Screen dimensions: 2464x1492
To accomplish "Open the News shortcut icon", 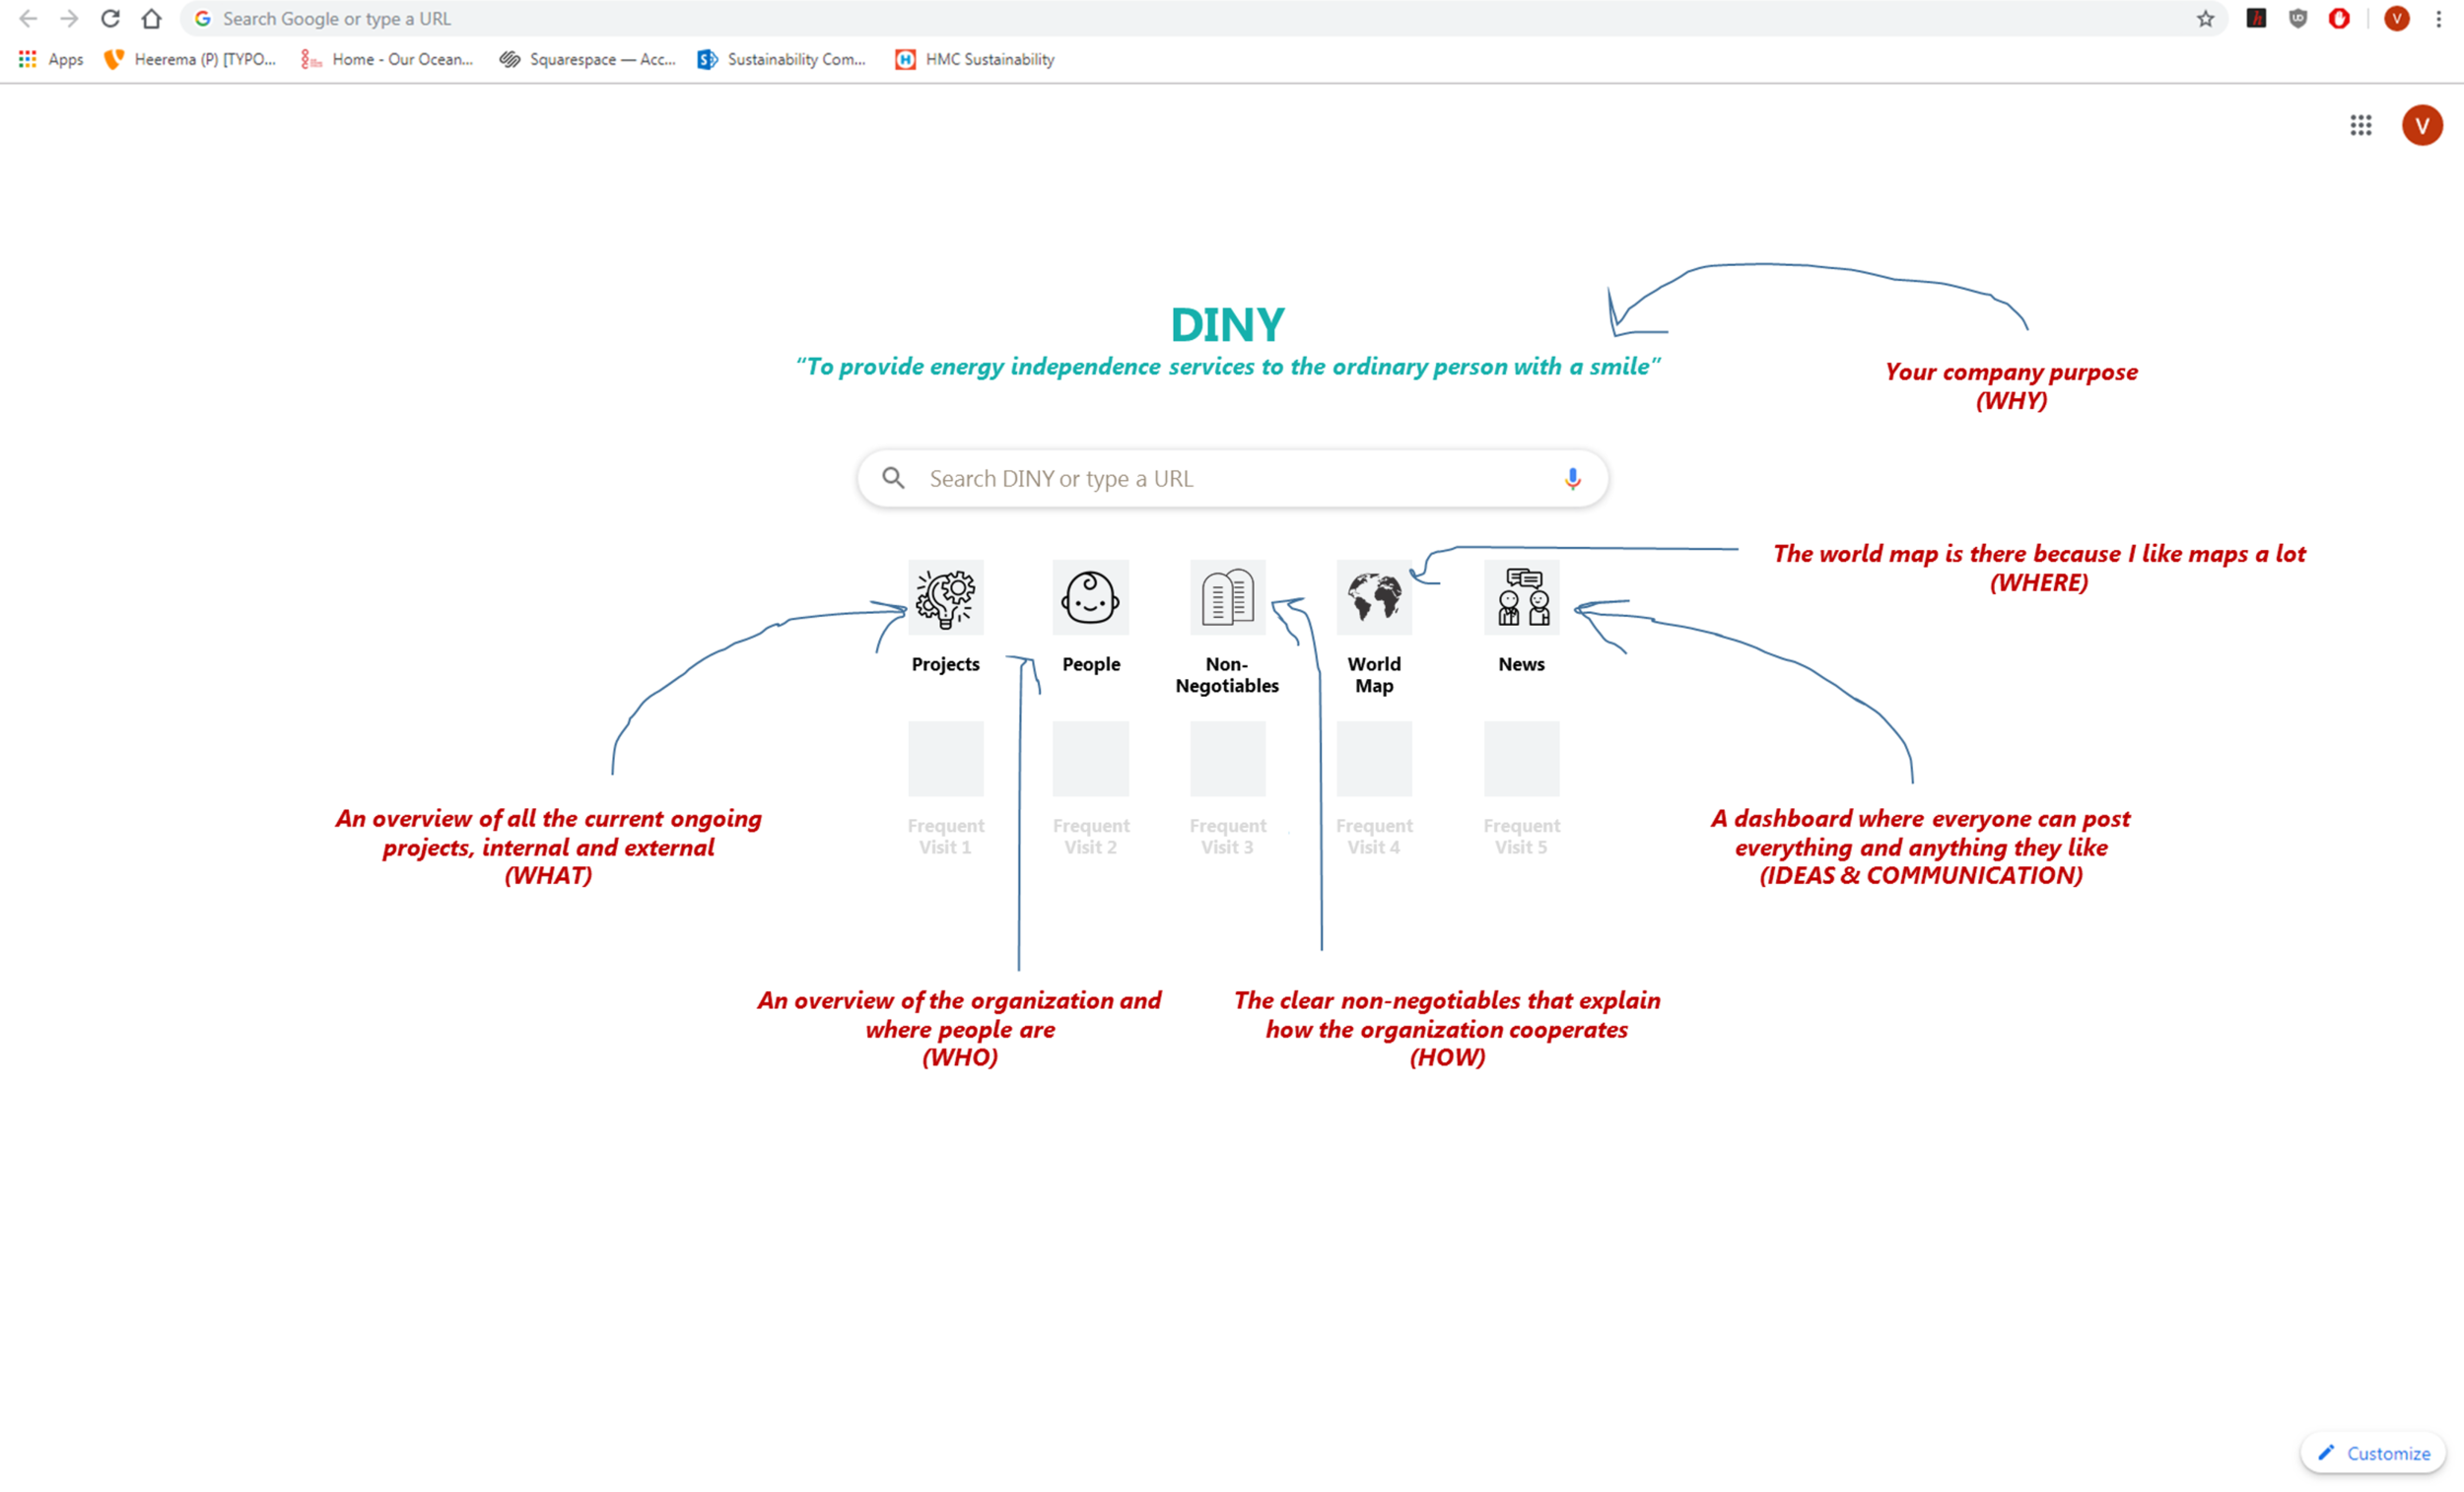I will click(1521, 598).
